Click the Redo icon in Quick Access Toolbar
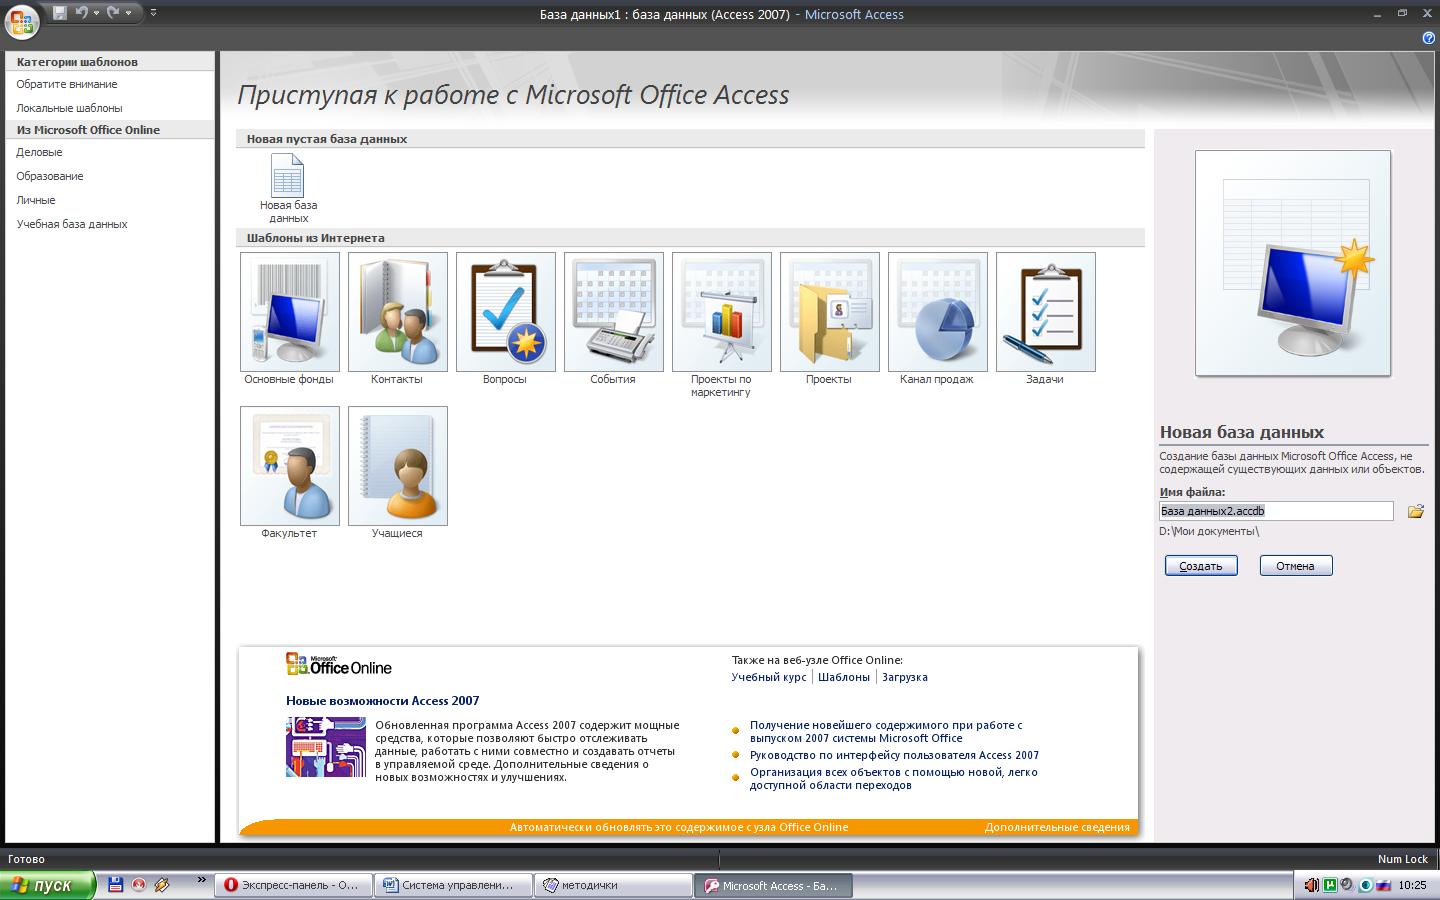 (x=113, y=13)
